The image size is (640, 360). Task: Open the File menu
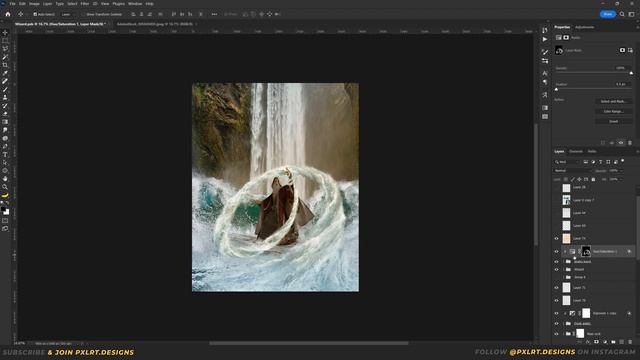12,4
